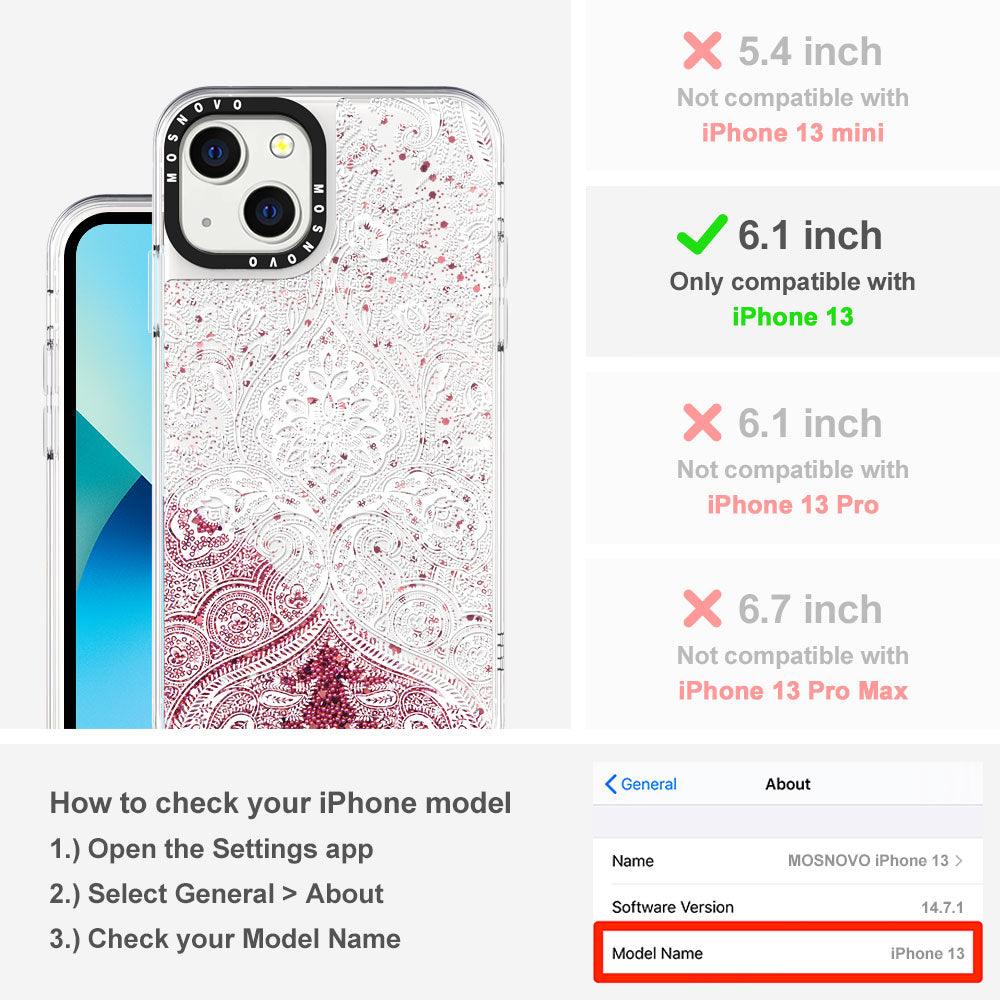The width and height of the screenshot is (1000, 1000).
Task: Click the green checkmark beside 6.1 inch
Action: click(x=702, y=234)
